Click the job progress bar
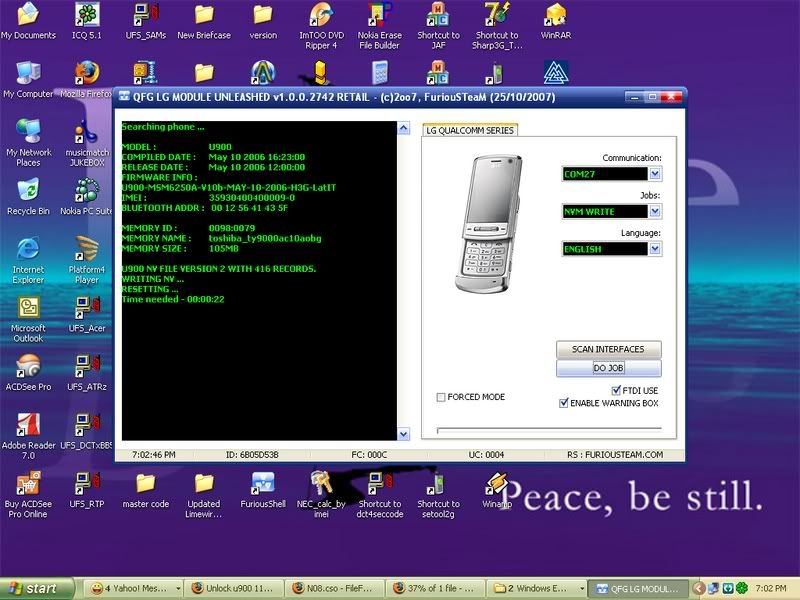The width and height of the screenshot is (800, 600). 549,430
